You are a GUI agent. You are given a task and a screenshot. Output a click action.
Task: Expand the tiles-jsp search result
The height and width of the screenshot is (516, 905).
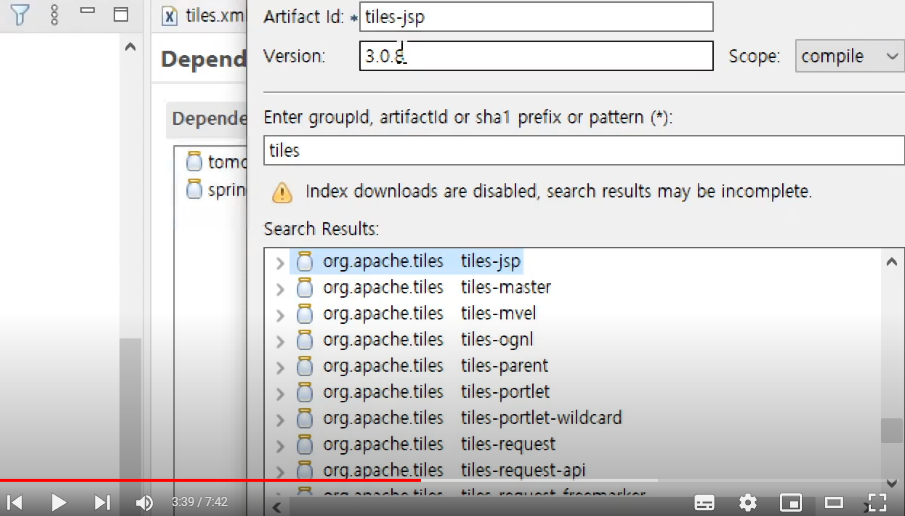click(280, 263)
